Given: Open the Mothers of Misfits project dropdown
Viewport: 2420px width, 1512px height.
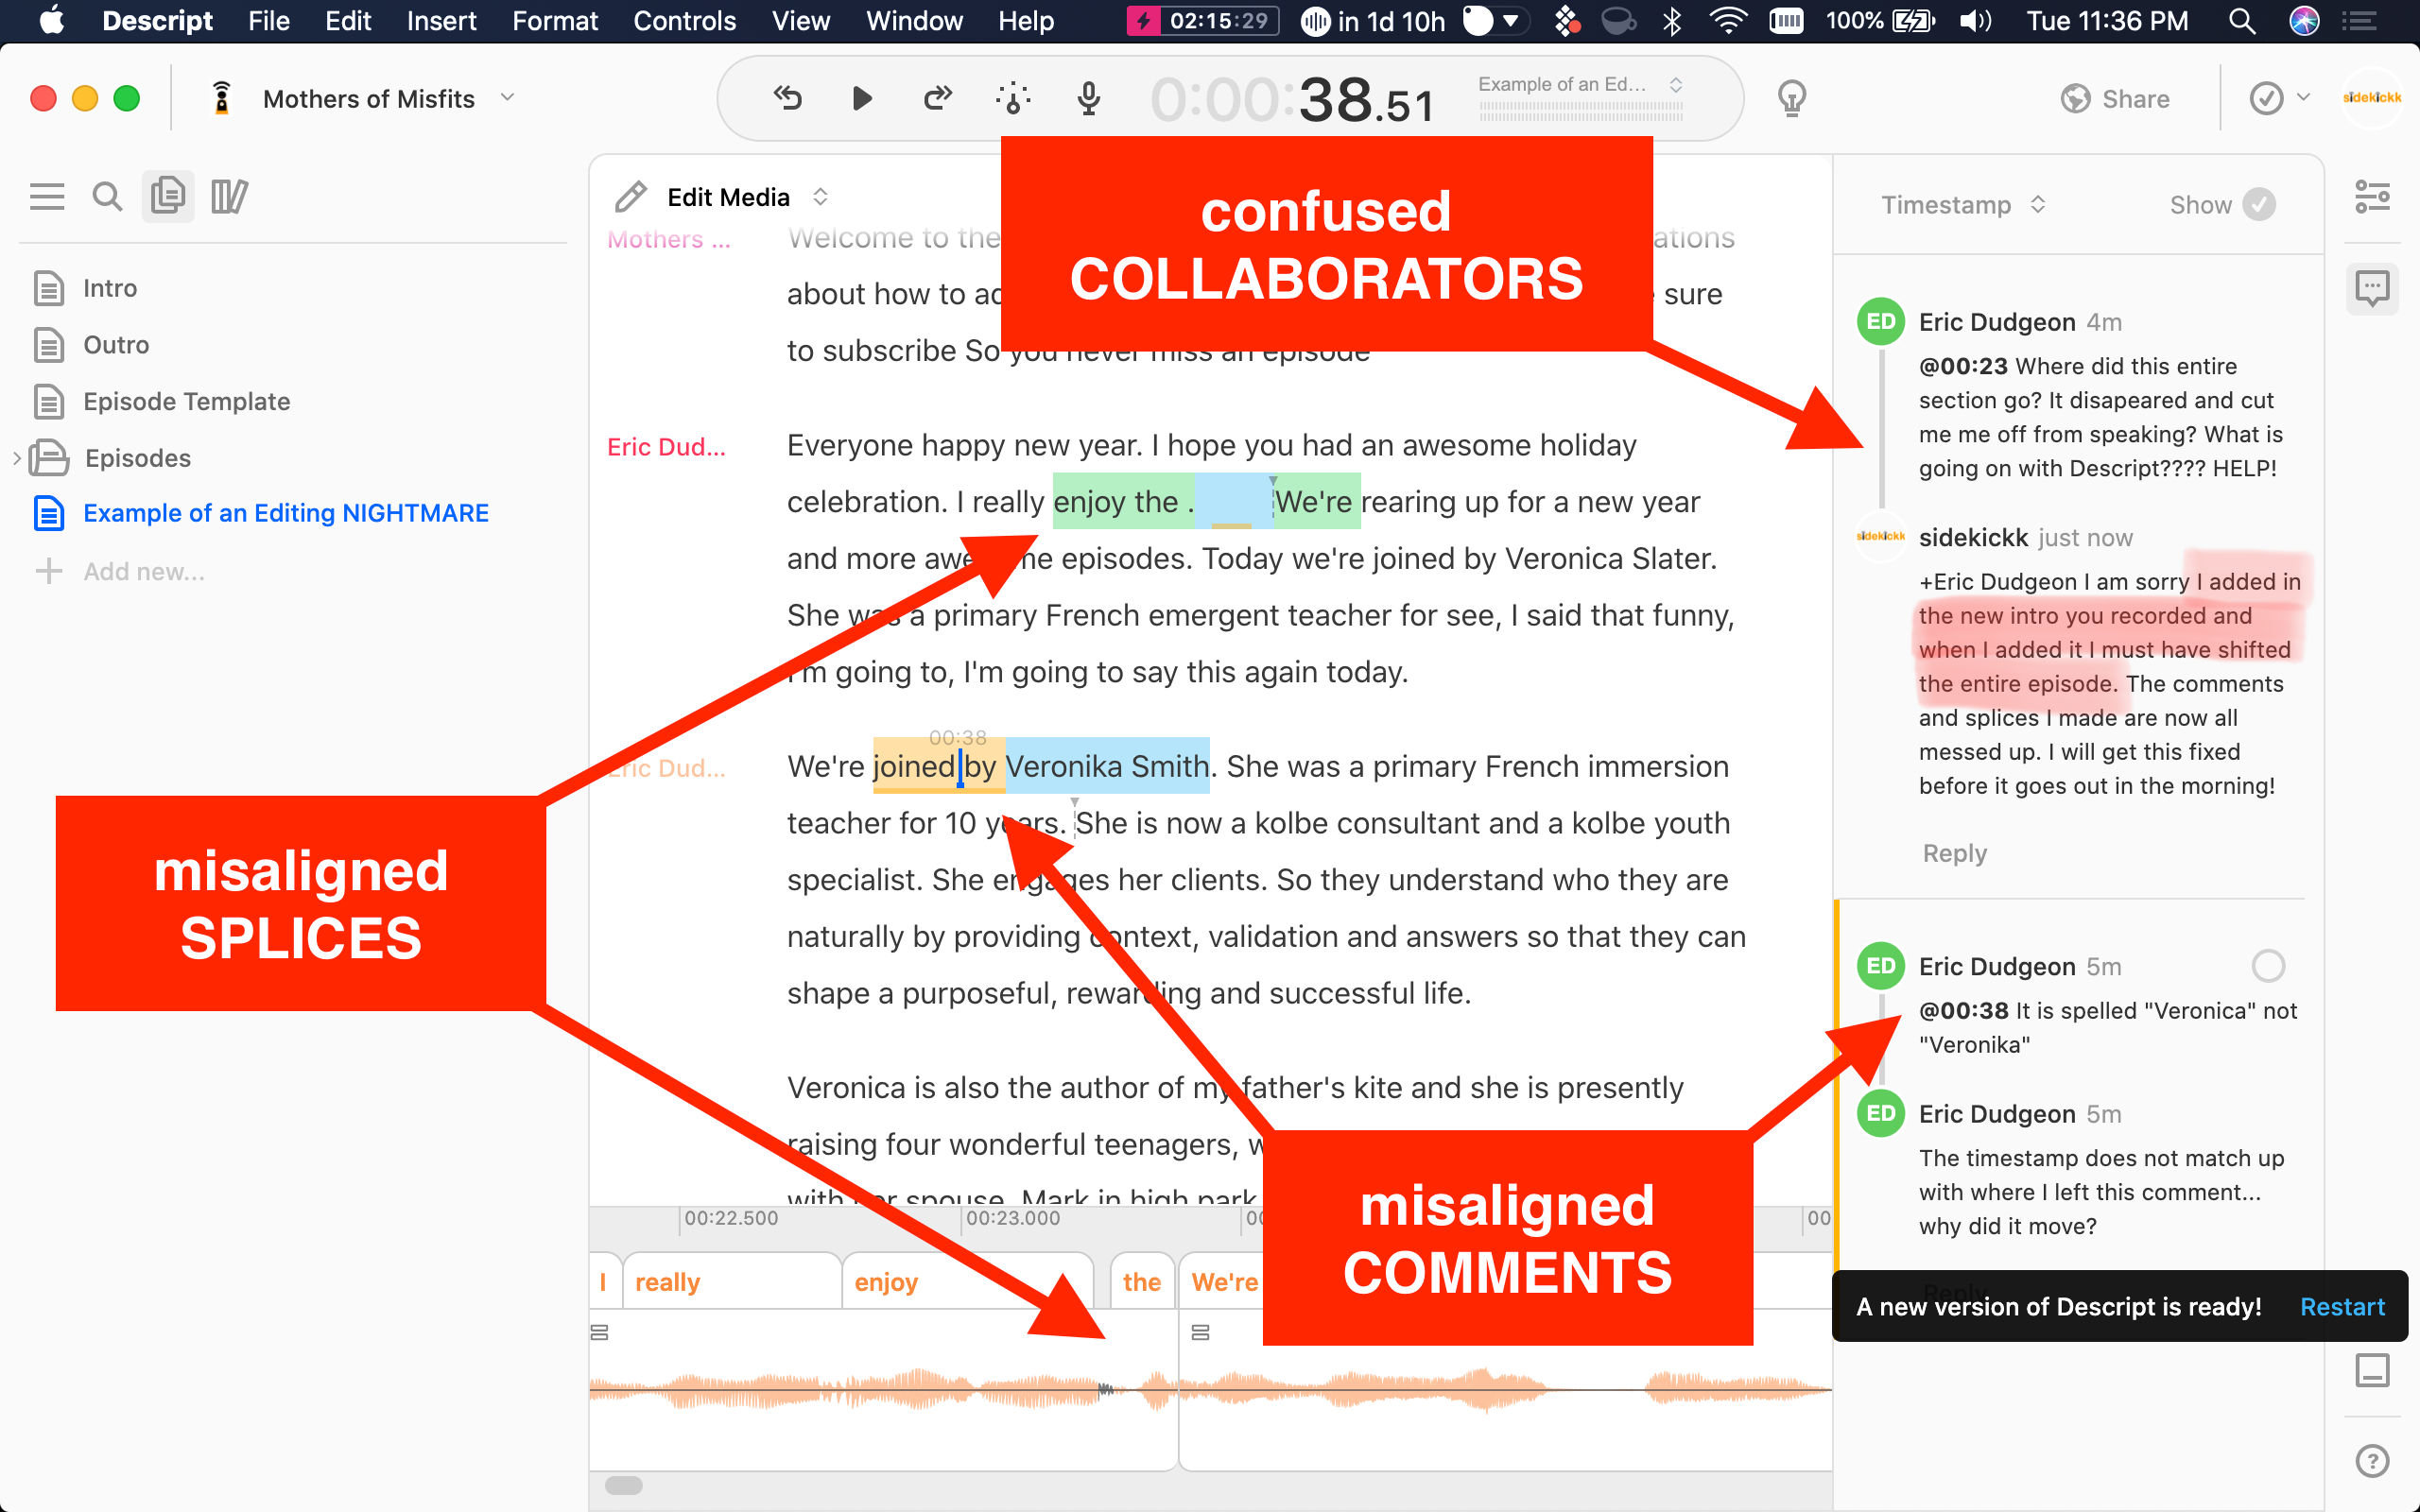Looking at the screenshot, I should [x=507, y=98].
